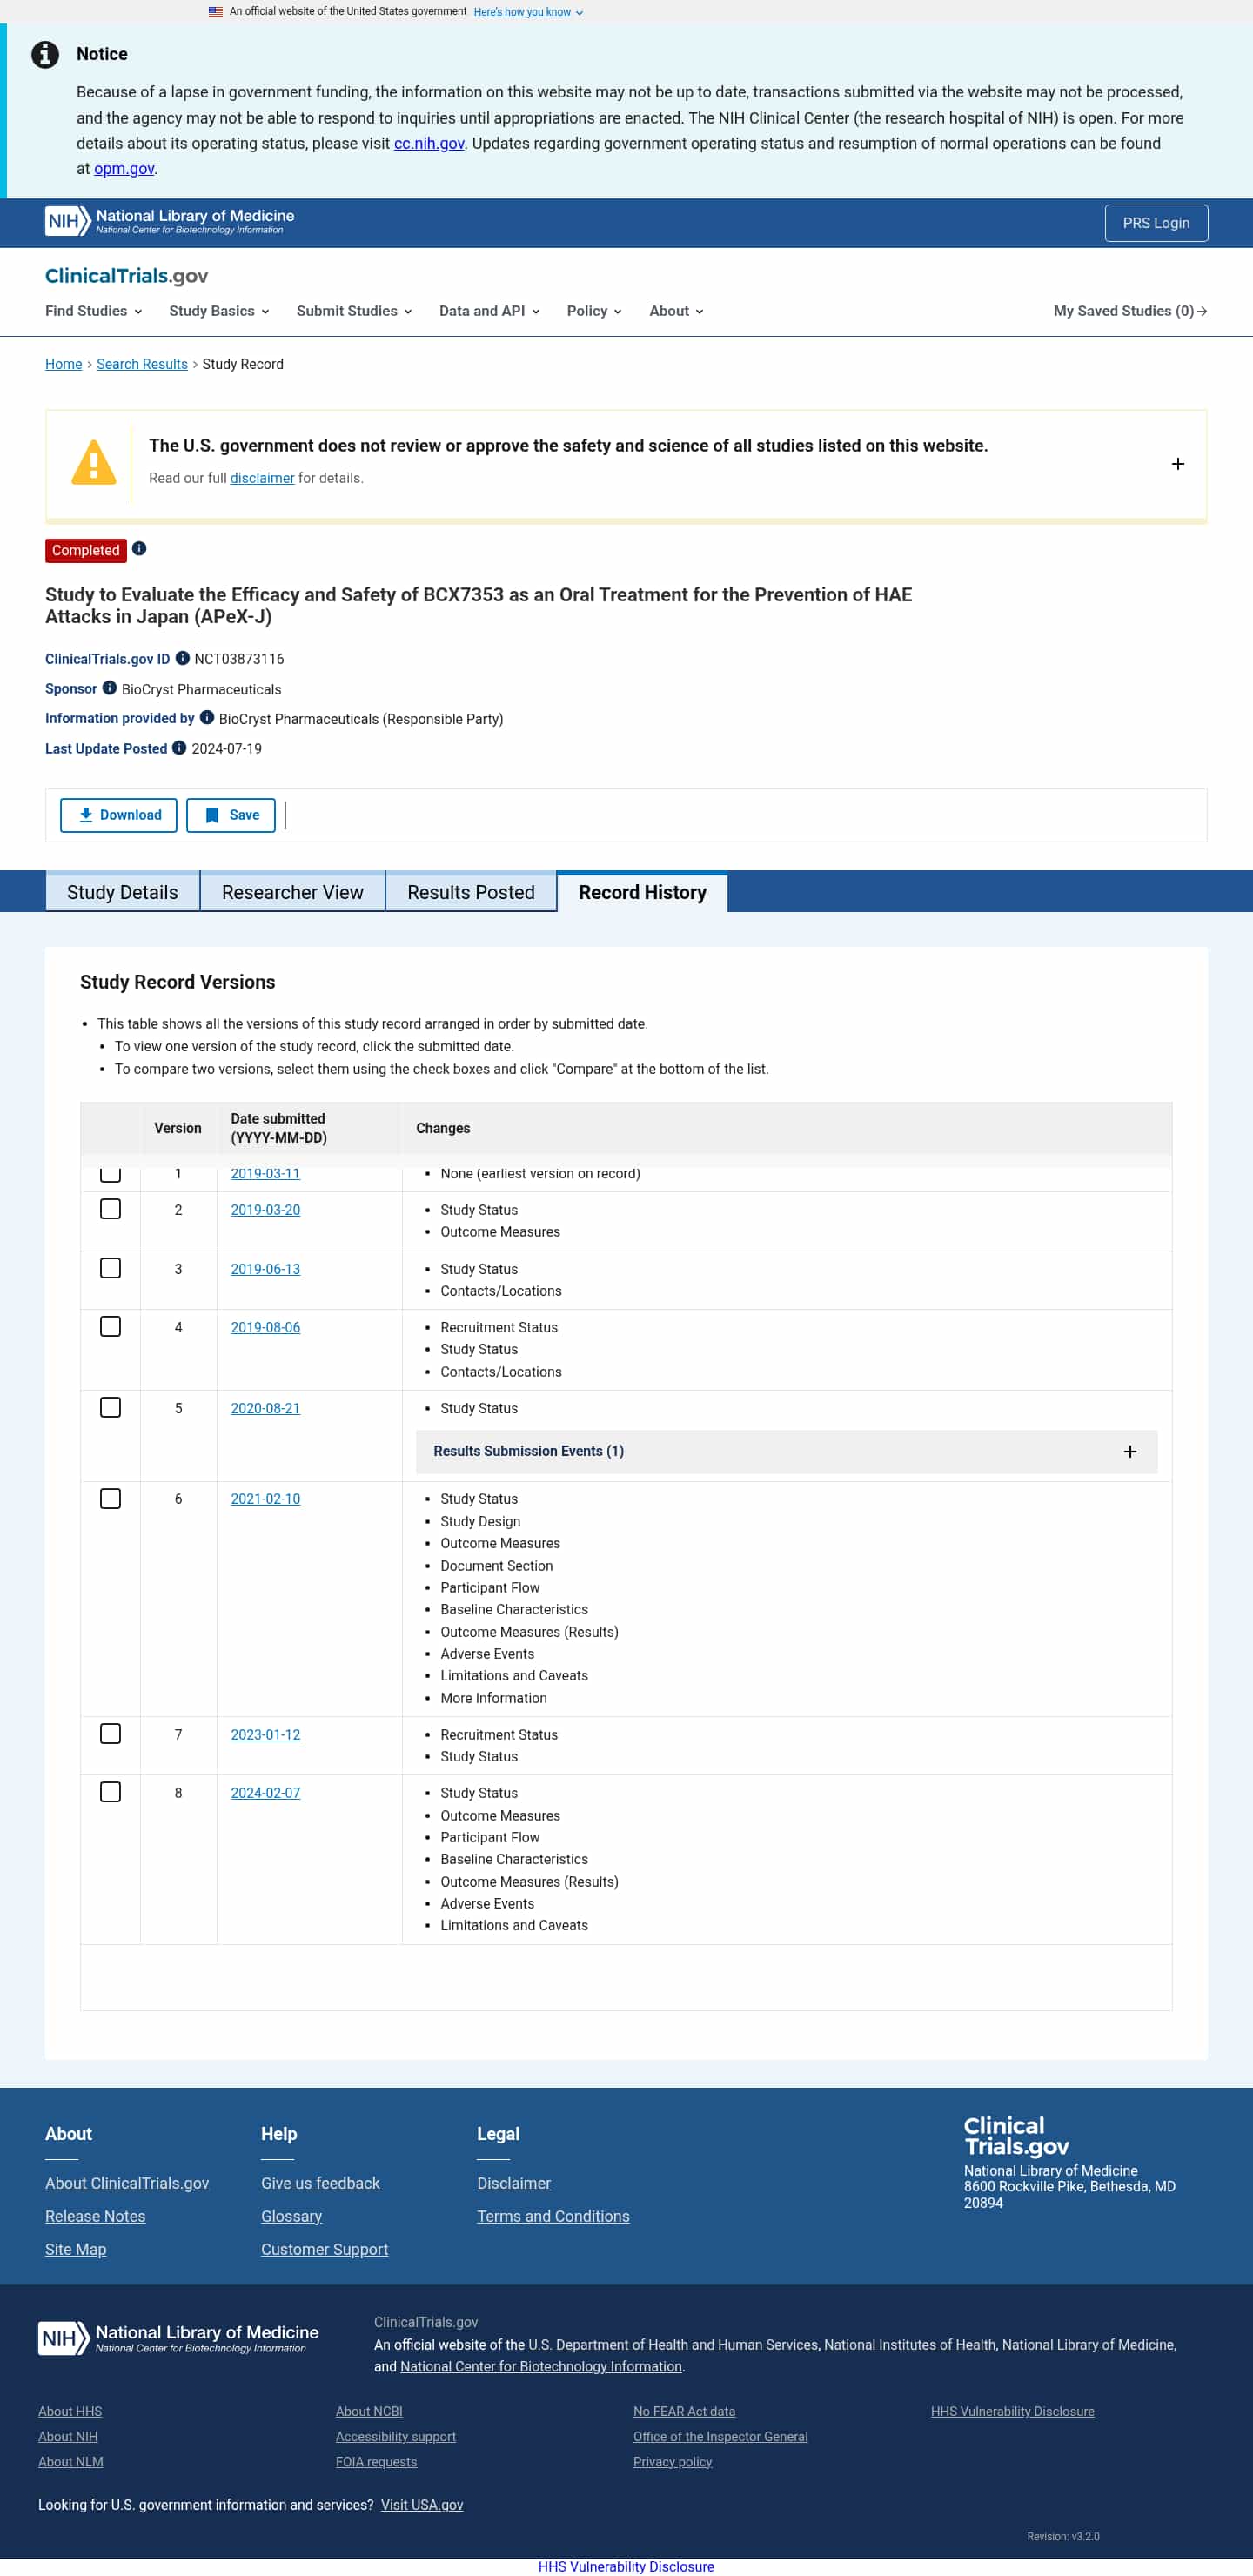The image size is (1253, 2576).
Task: Open the Release Notes footer link
Action: coord(95,2216)
